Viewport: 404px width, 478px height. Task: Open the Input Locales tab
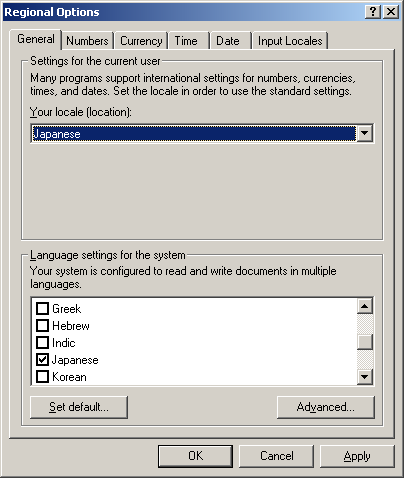(290, 41)
